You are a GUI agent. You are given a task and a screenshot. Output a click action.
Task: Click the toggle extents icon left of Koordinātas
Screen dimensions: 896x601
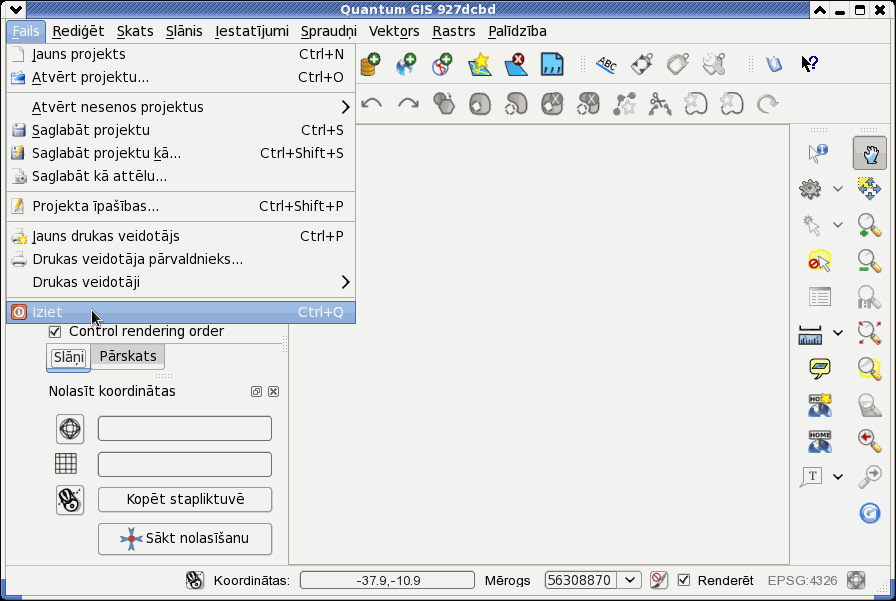point(194,580)
